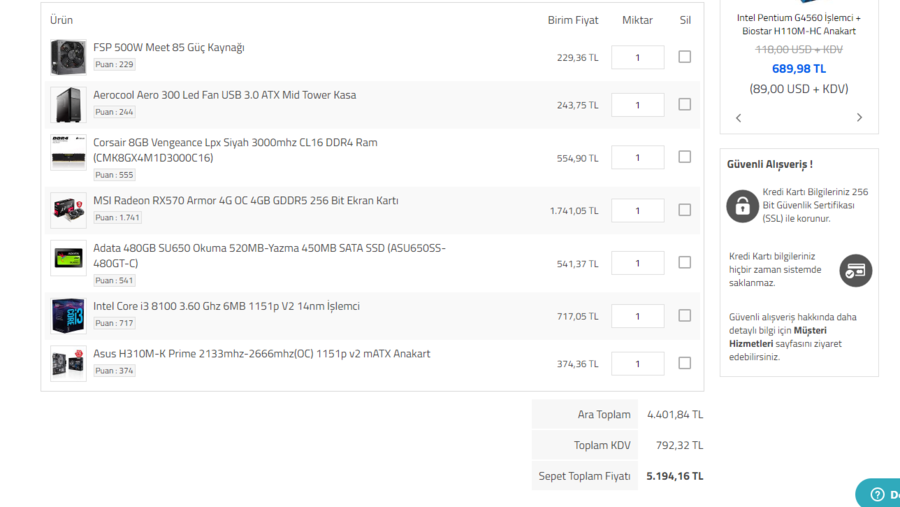900x507 pixels.
Task: Go to previous product in carousel
Action: click(x=739, y=118)
